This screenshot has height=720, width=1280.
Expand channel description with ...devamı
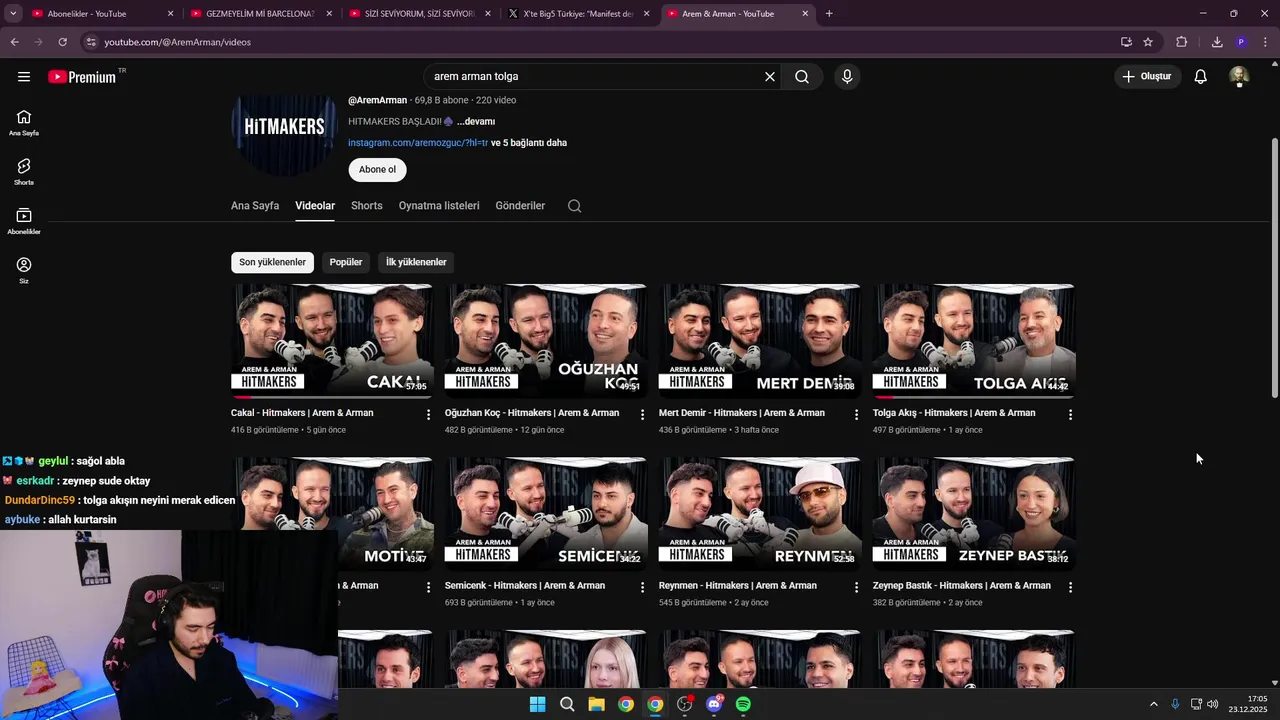click(x=476, y=121)
